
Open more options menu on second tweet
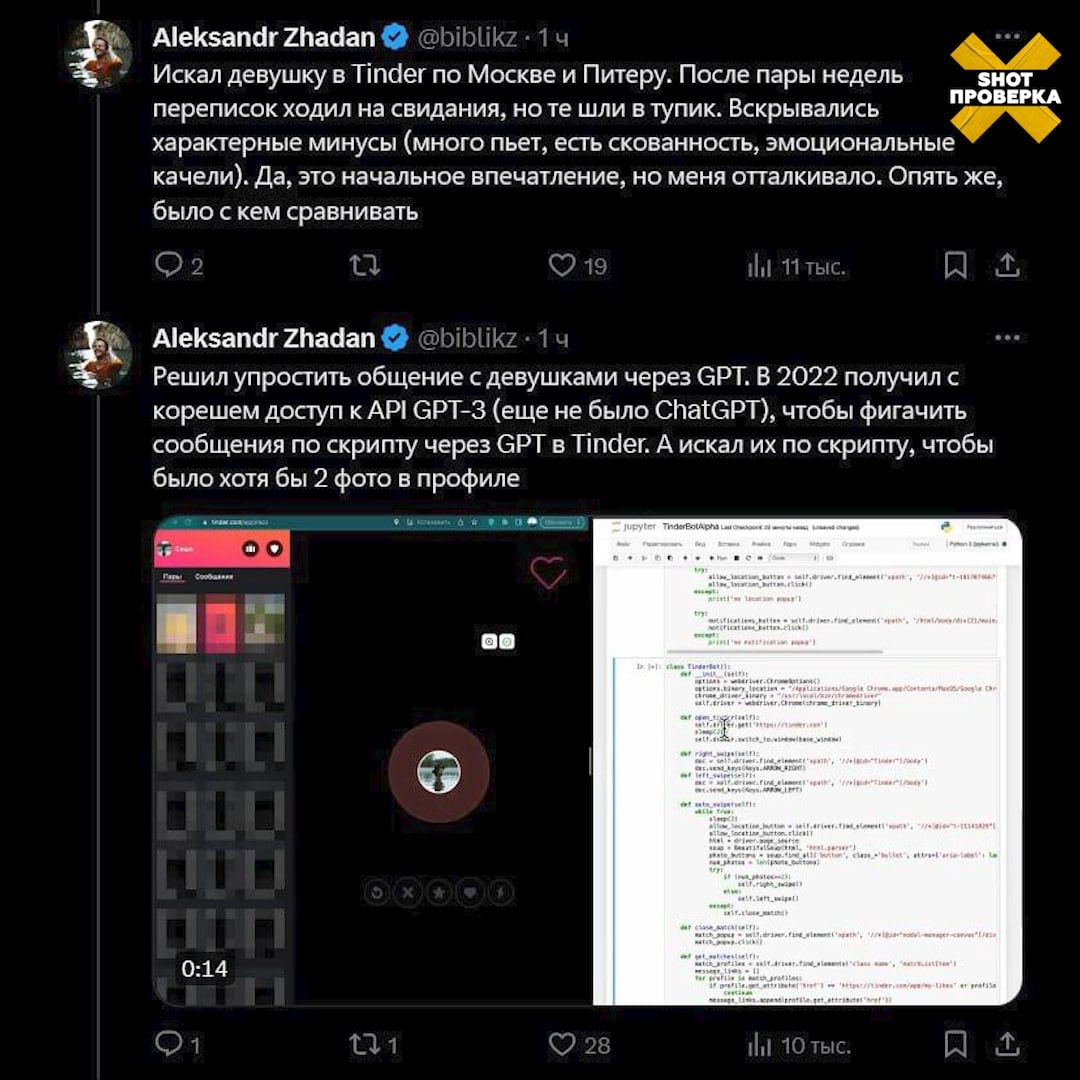[x=1007, y=338]
